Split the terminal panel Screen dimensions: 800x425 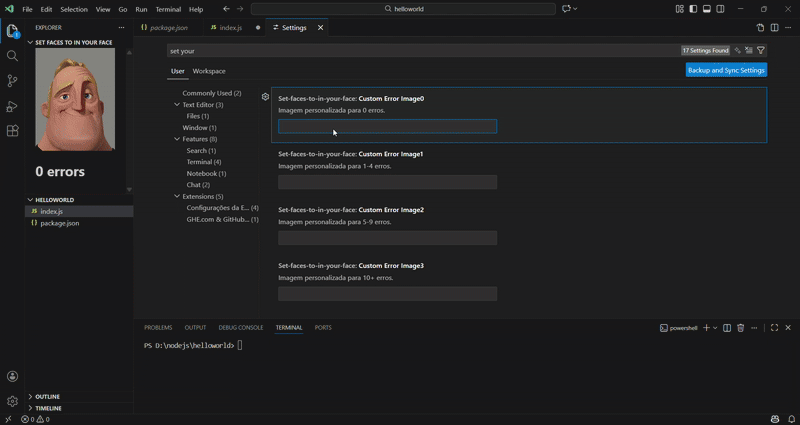click(727, 328)
